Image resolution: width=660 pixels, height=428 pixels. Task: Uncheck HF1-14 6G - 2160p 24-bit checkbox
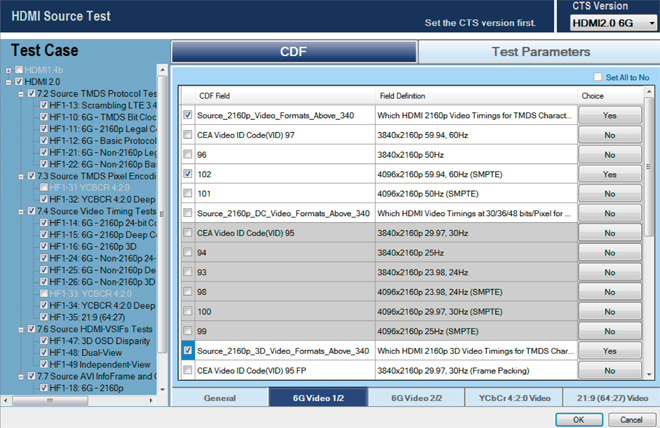[x=44, y=223]
